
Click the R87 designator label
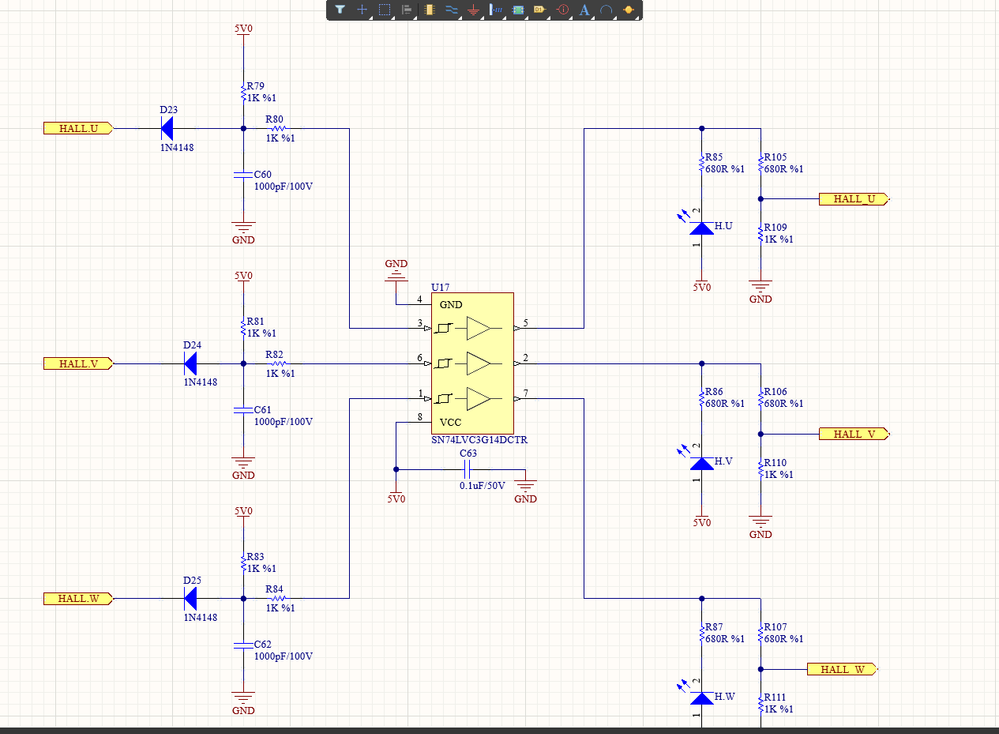click(714, 628)
